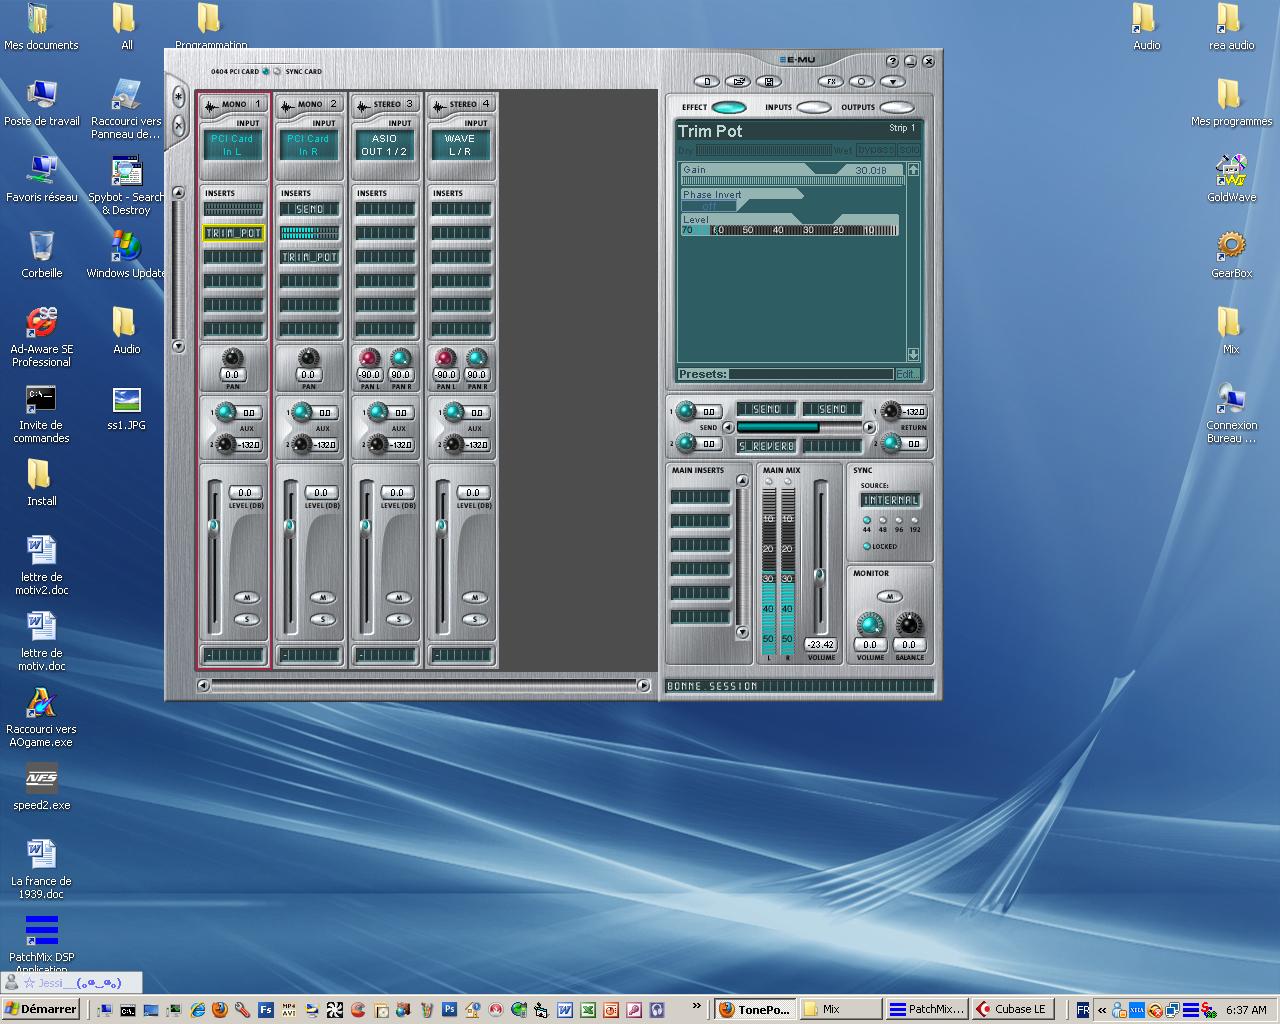
Task: Click waveform icon on Stereo 4 strip
Action: [439, 104]
